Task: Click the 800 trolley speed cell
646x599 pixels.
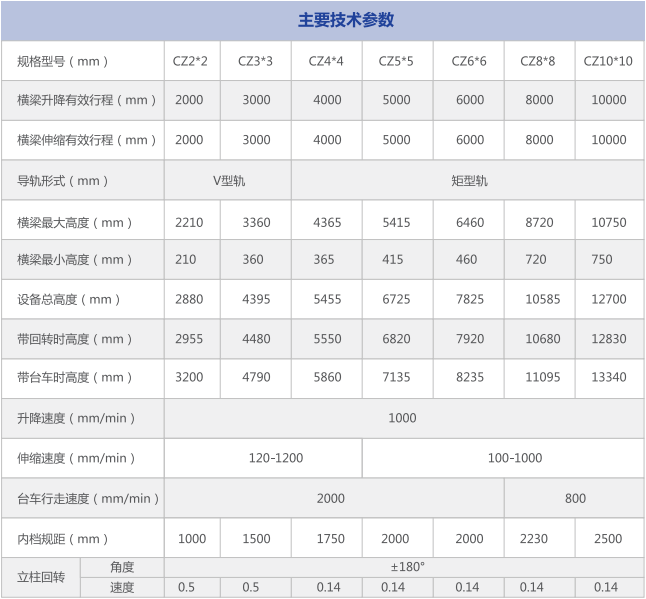Action: tap(574, 498)
